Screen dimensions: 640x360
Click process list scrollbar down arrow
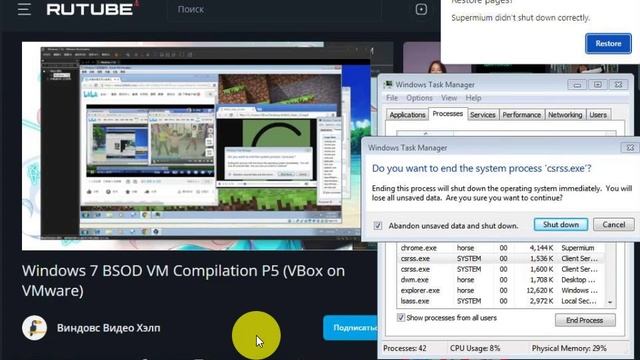coord(610,302)
